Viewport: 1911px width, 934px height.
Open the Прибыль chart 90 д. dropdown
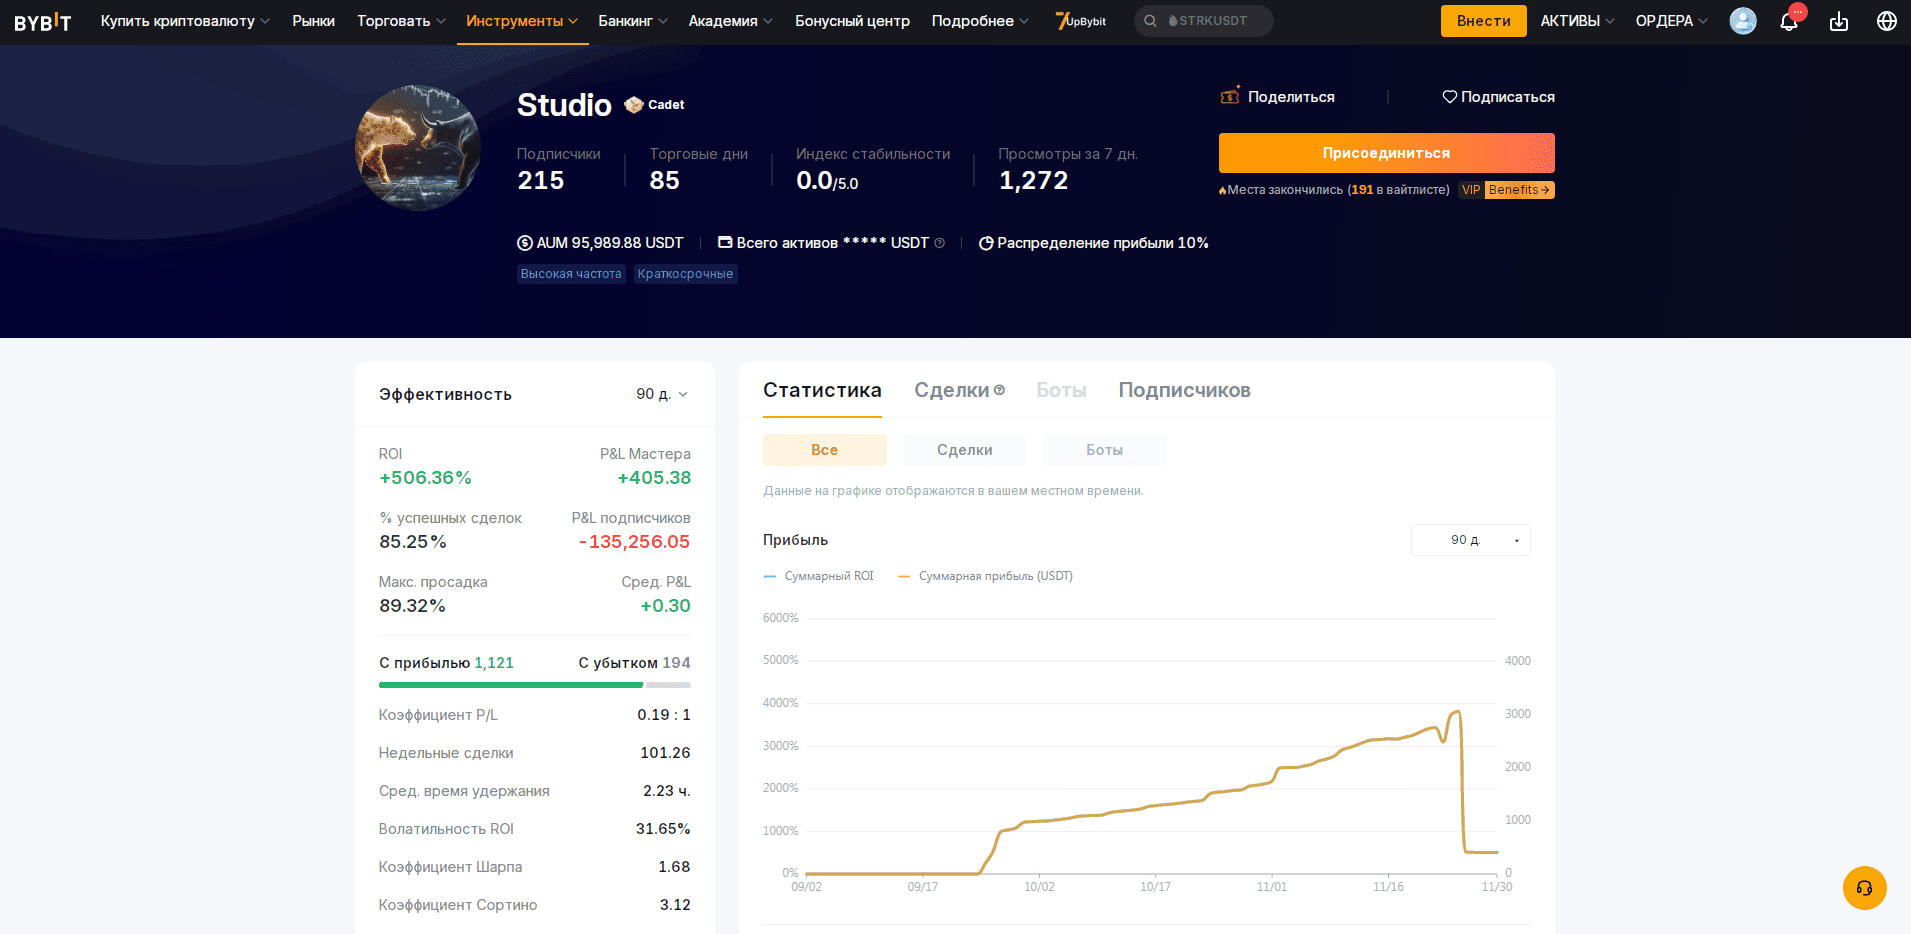coord(1470,540)
